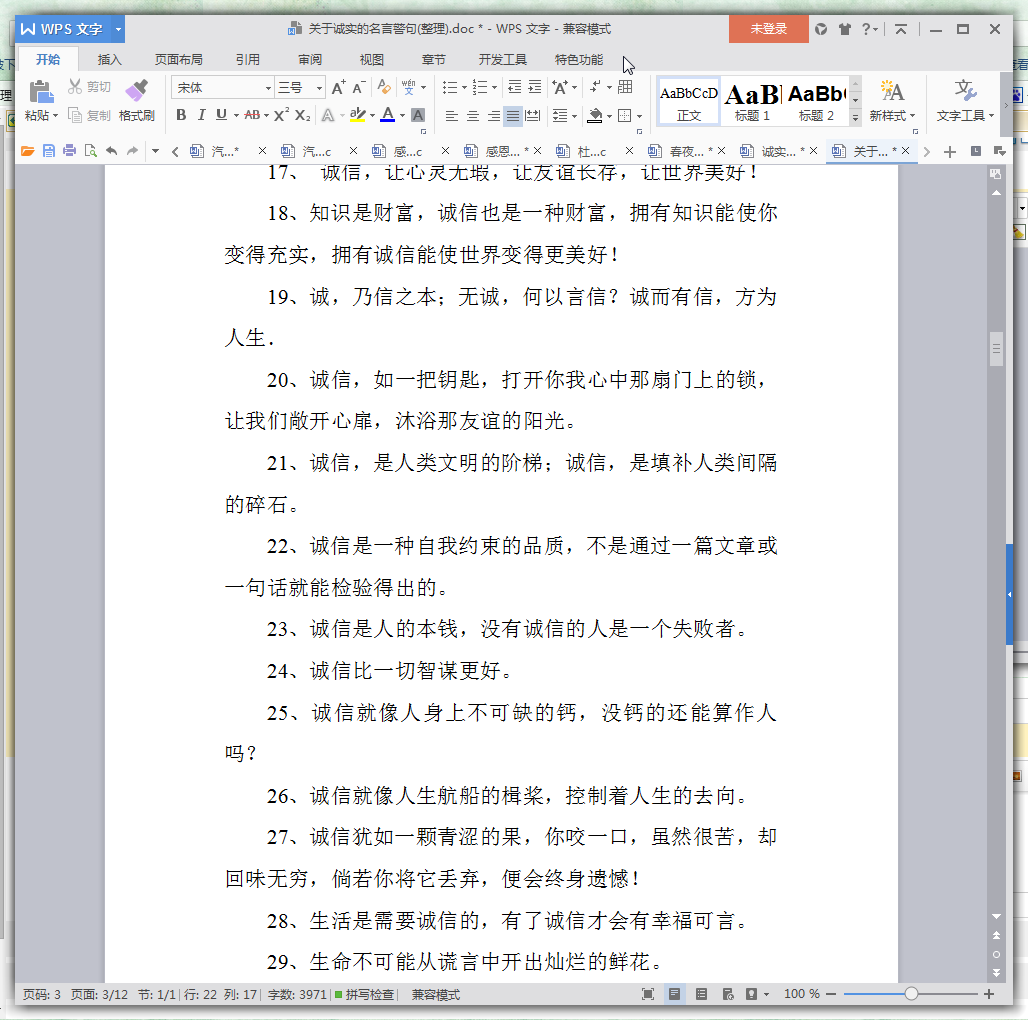
Task: Apply the 标题 2 style
Action: [817, 102]
